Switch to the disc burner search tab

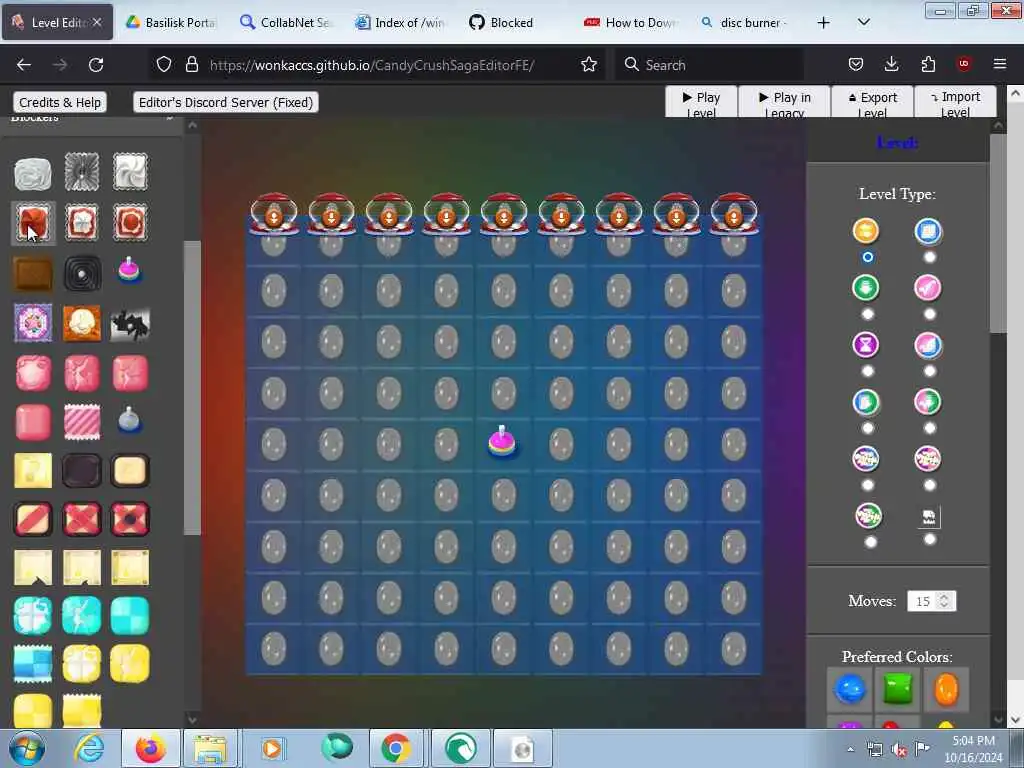(x=744, y=22)
